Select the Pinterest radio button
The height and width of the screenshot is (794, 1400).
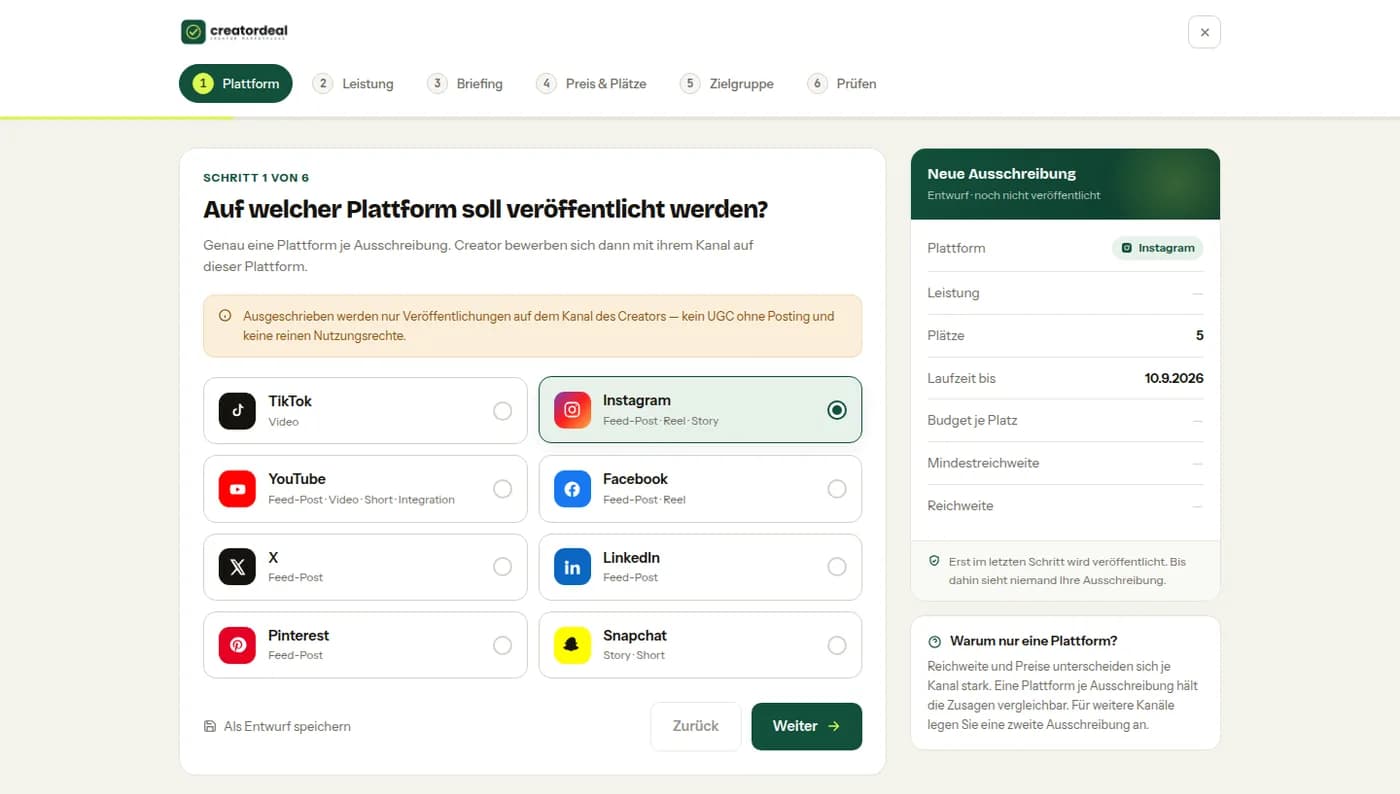502,645
